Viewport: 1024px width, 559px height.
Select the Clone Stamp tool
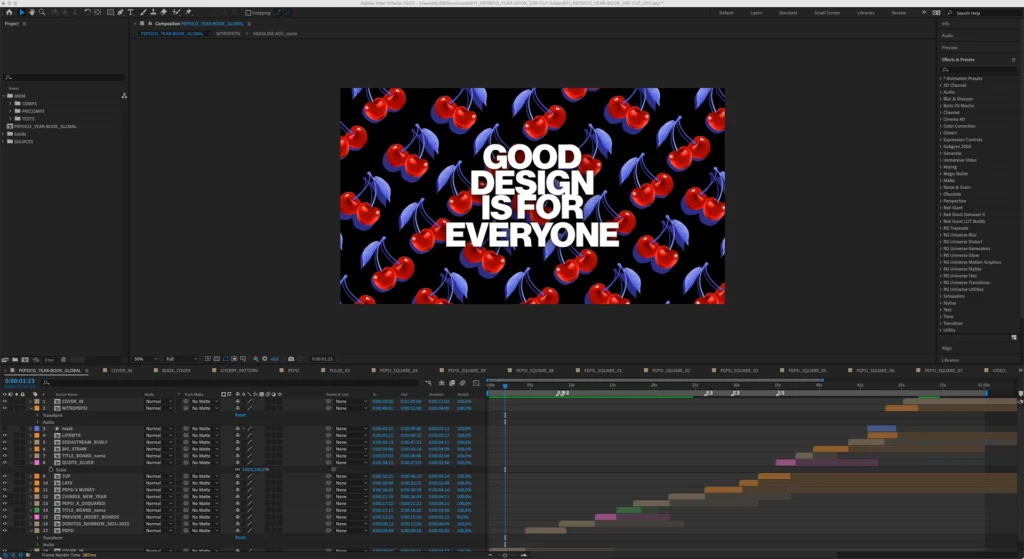[x=153, y=12]
